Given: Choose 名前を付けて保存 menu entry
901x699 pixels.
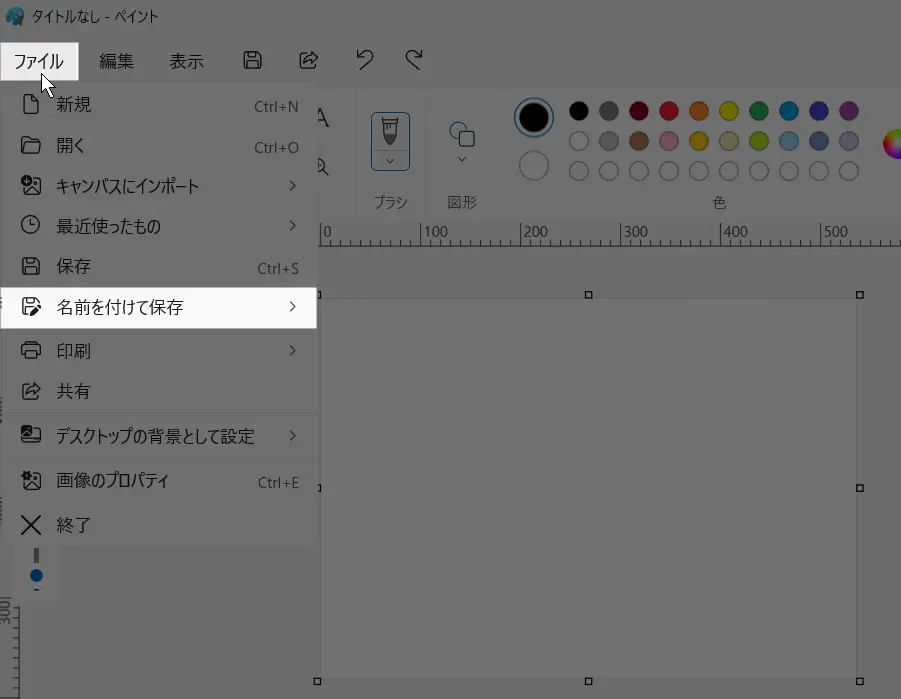Looking at the screenshot, I should 159,308.
